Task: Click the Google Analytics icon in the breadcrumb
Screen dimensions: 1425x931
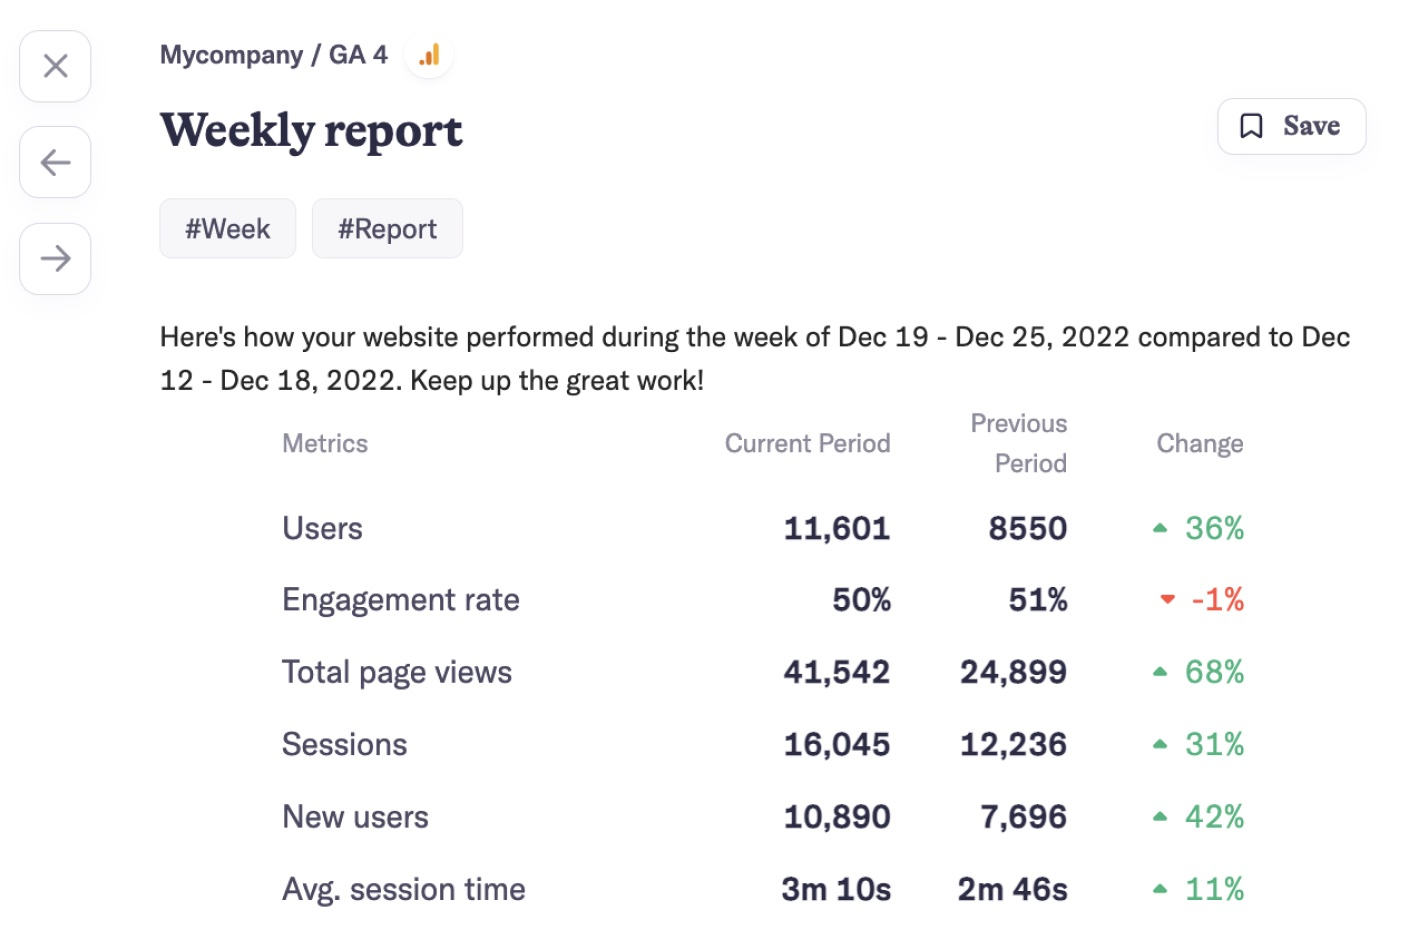Action: (429, 55)
